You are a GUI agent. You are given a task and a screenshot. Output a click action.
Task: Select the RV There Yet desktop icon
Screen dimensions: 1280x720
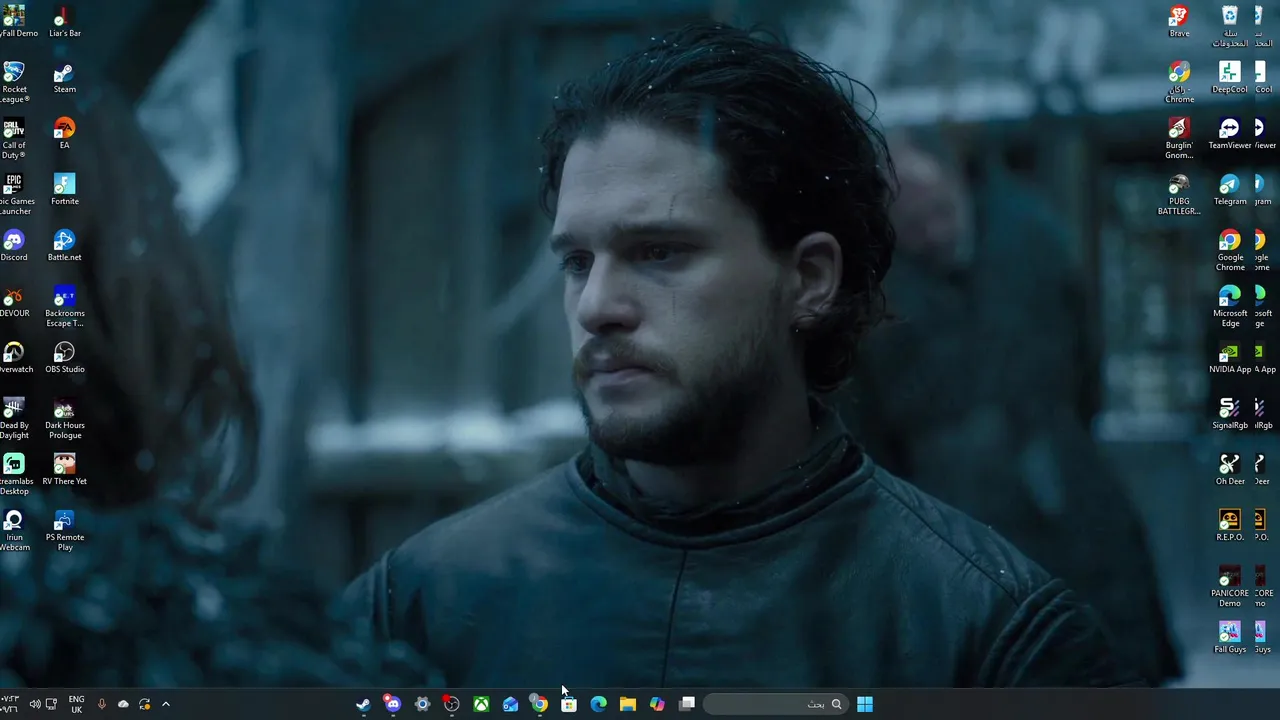[x=64, y=470]
